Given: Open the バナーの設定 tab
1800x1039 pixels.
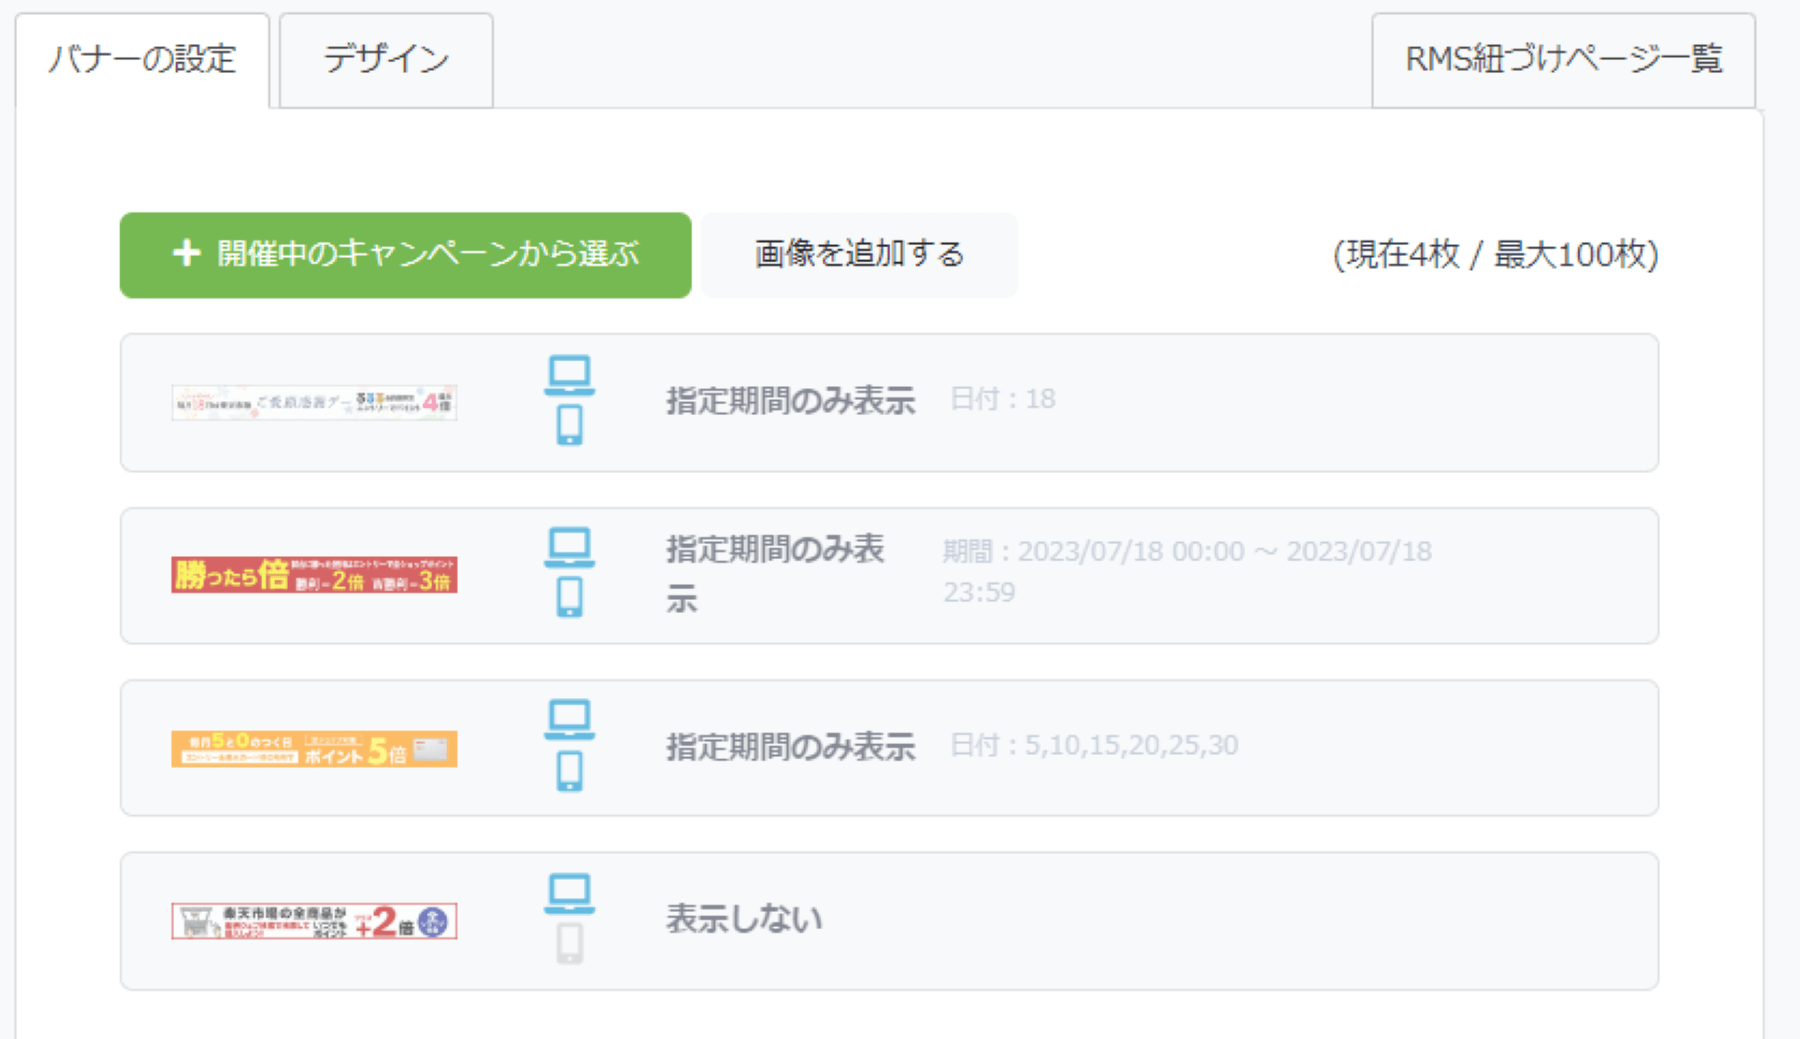Looking at the screenshot, I should pyautogui.click(x=142, y=60).
